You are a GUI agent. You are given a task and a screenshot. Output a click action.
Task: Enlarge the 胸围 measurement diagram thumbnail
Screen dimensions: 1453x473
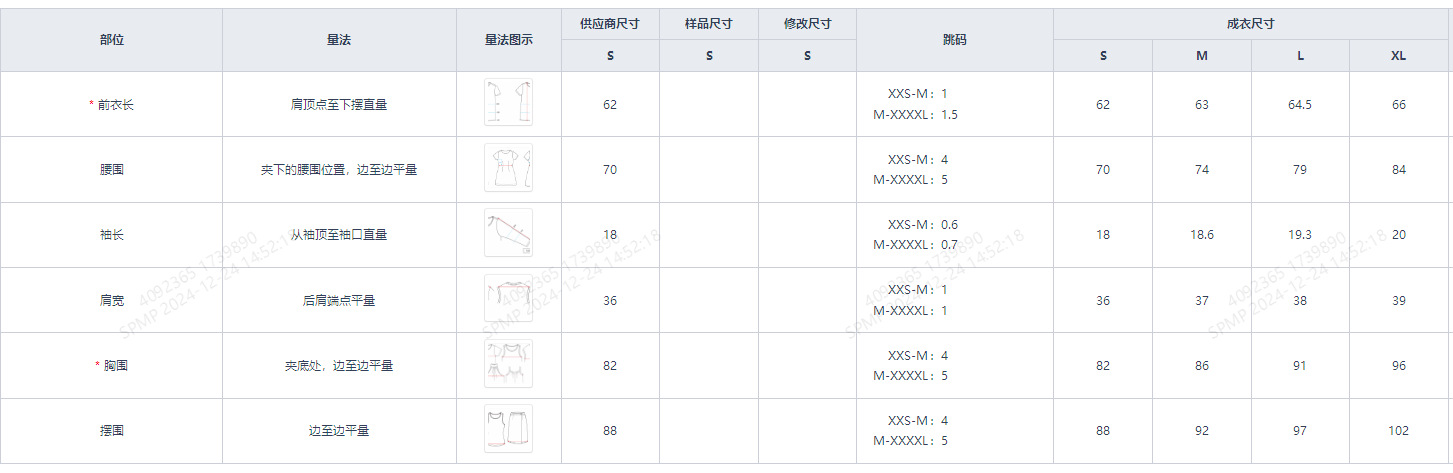tap(508, 364)
